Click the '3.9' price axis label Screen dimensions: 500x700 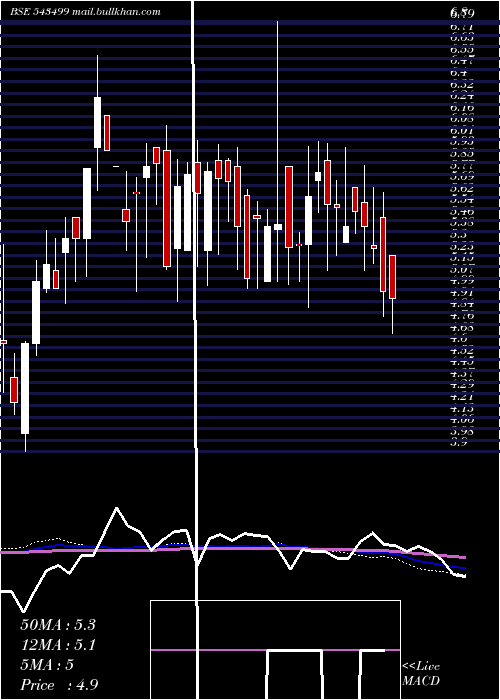458,442
